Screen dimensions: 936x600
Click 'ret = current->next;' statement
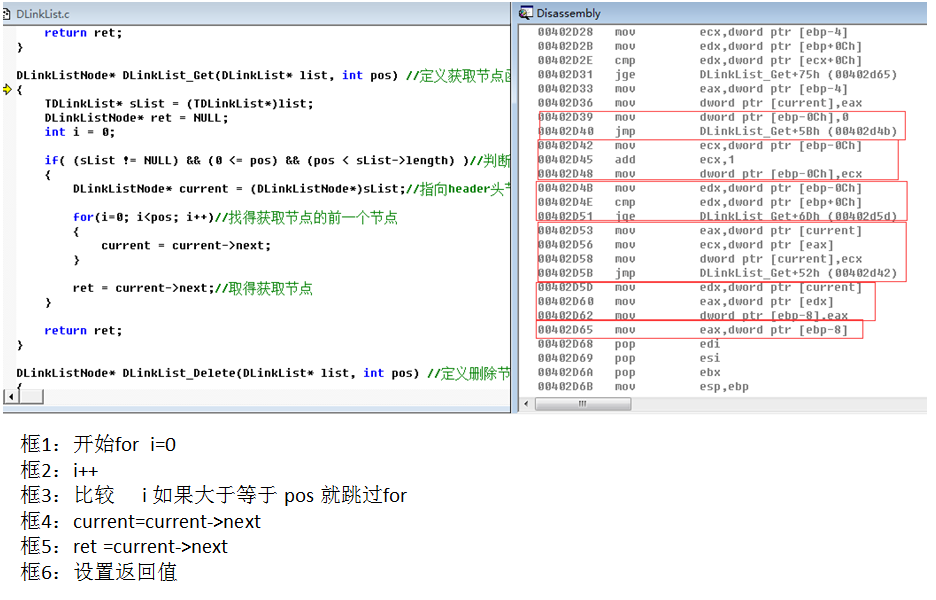(x=192, y=288)
